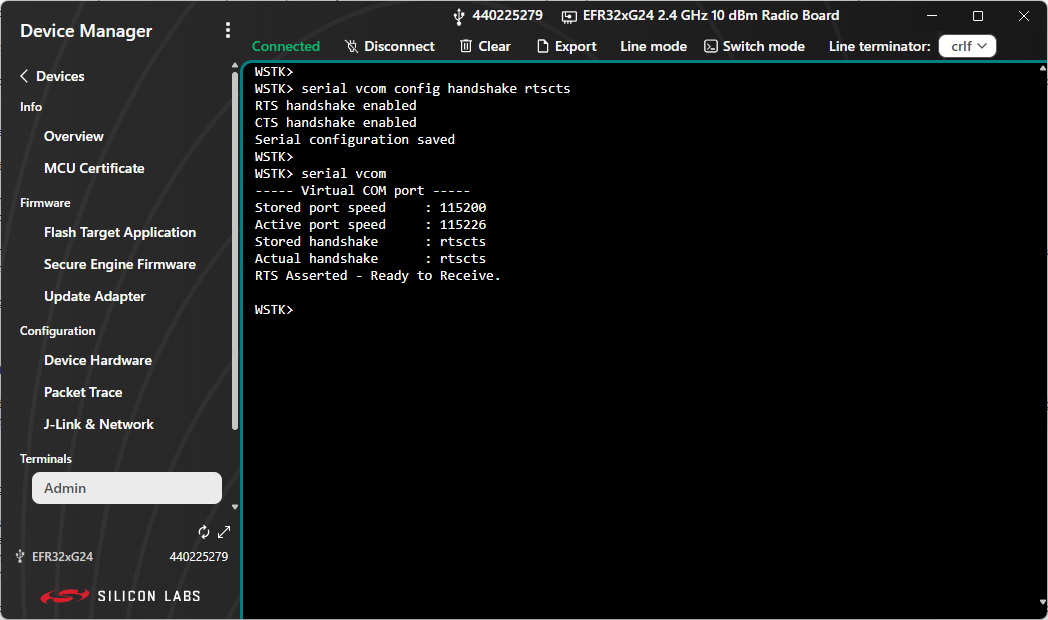
Task: Click sidebar scroll-down arrow
Action: [235, 507]
